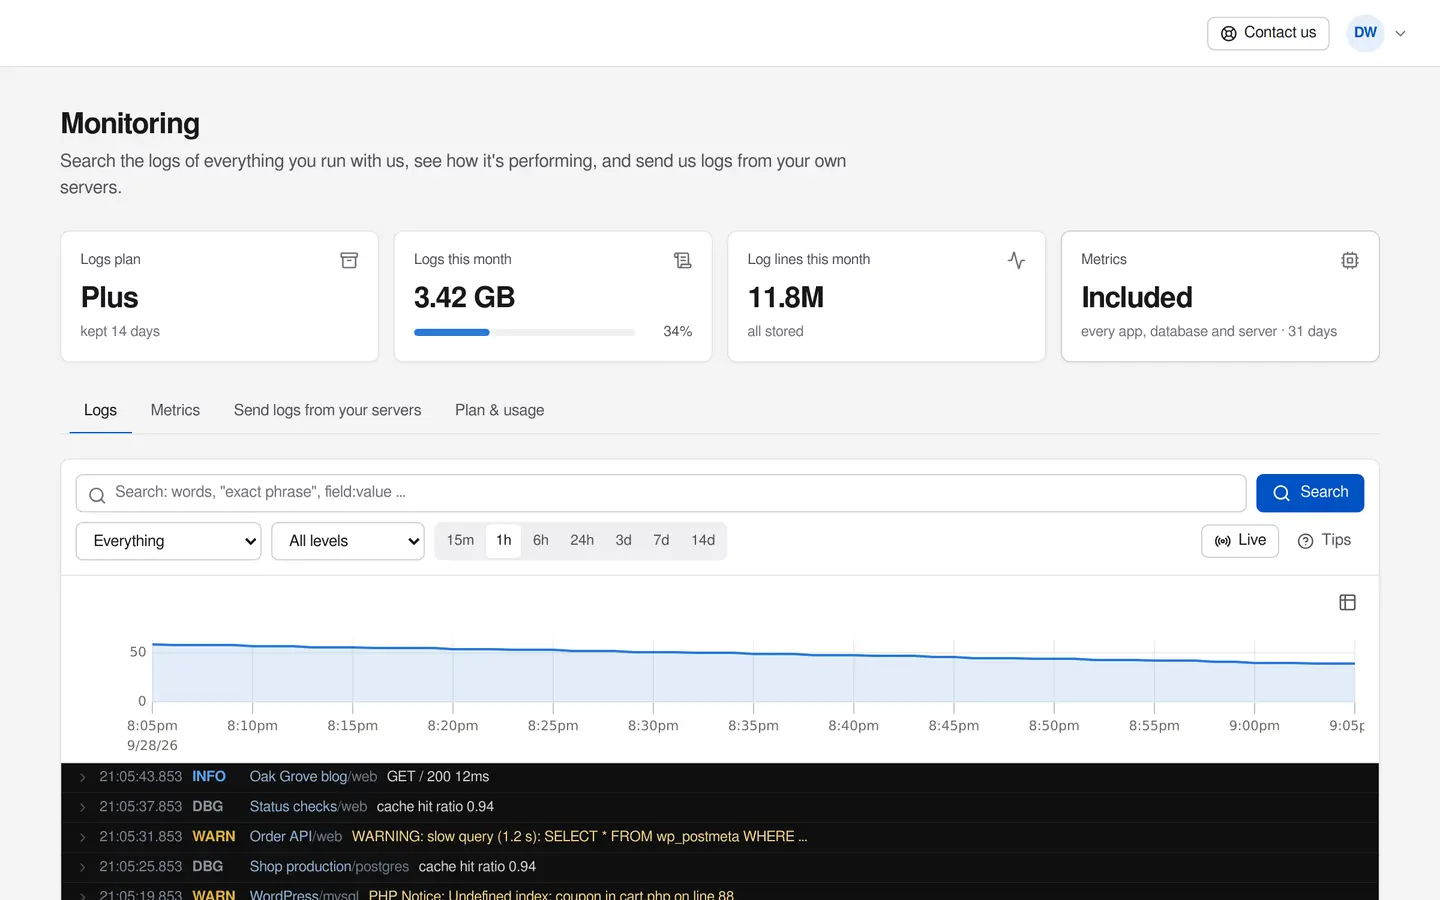Image resolution: width=1440 pixels, height=900 pixels.
Task: Click Shop production/postgres source name
Action: click(x=329, y=867)
